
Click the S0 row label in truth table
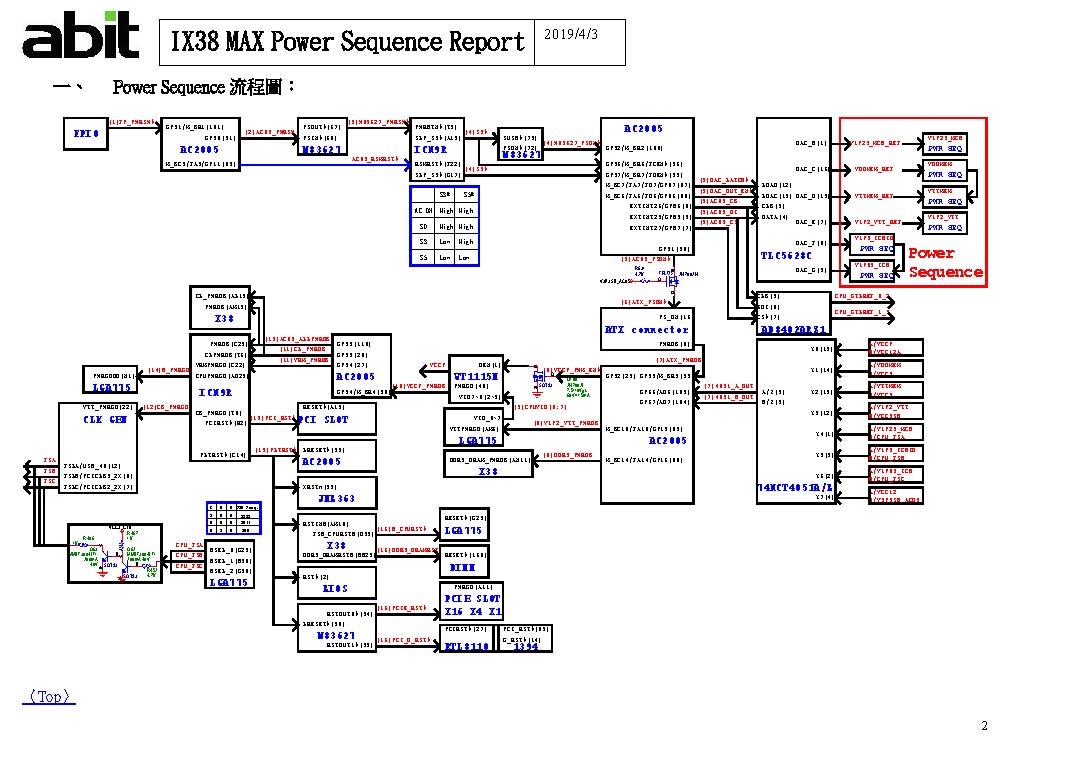(423, 226)
